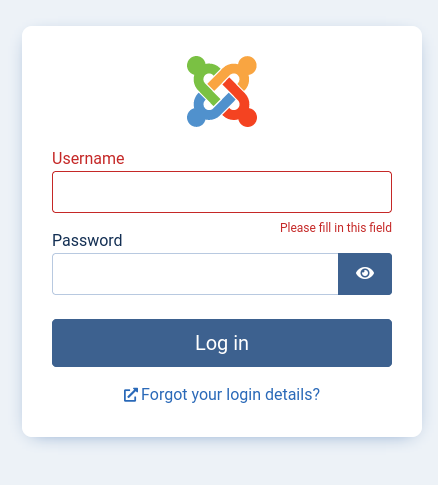Place cursor in box below the Password label
The height and width of the screenshot is (485, 438).
pyautogui.click(x=195, y=274)
